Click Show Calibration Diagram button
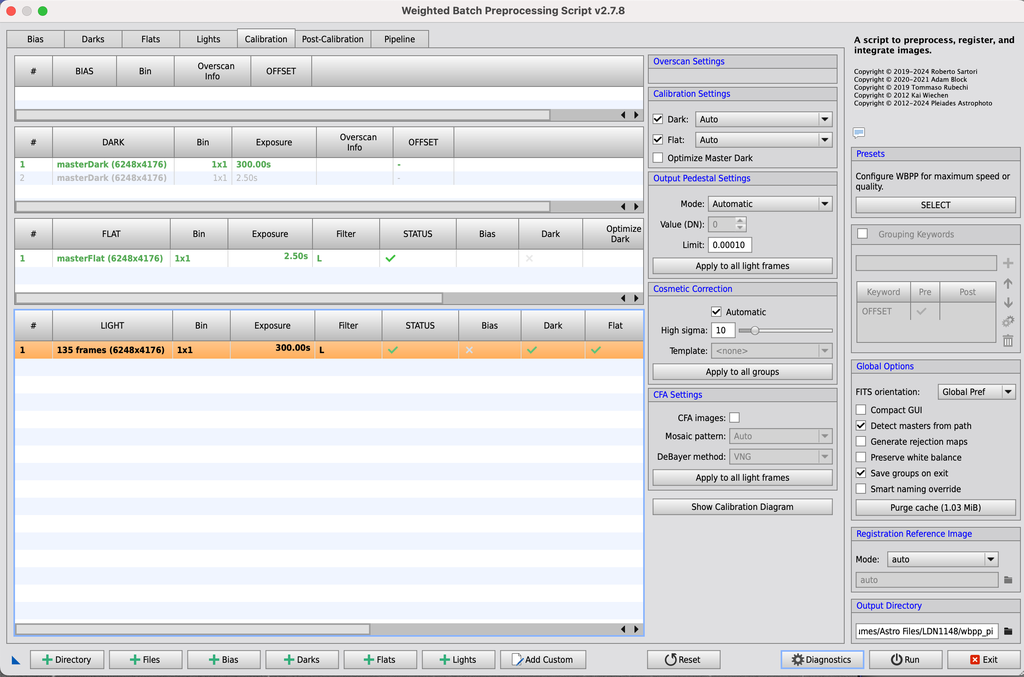 (x=742, y=507)
